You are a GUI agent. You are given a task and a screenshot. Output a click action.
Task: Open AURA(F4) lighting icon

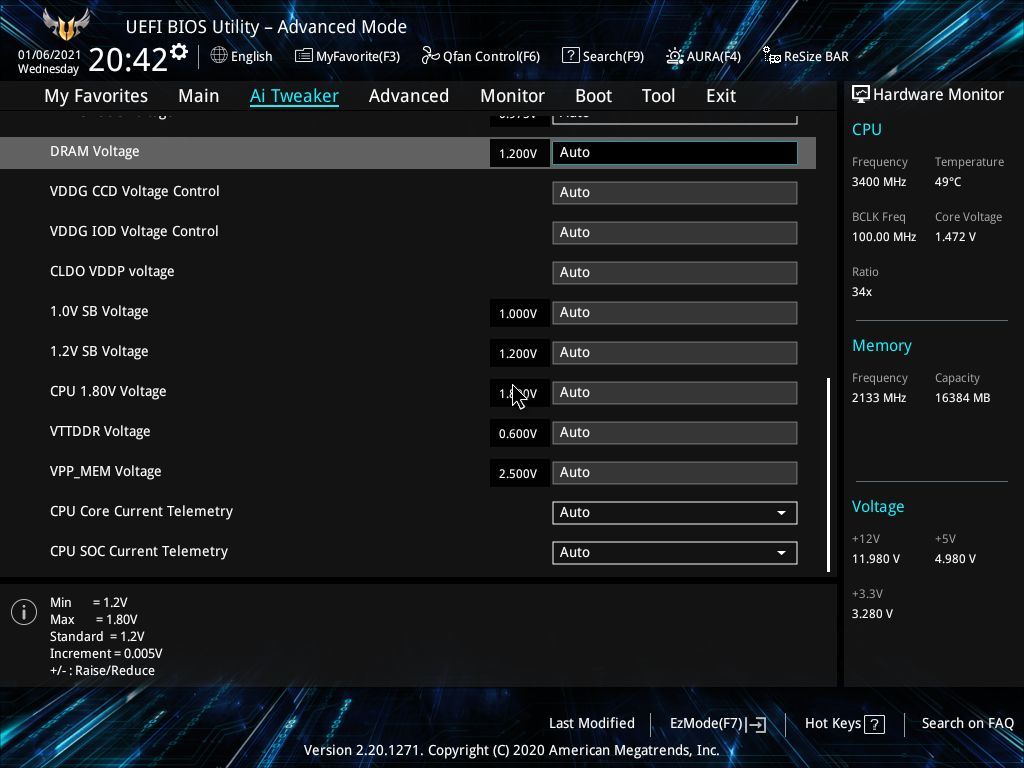point(675,56)
